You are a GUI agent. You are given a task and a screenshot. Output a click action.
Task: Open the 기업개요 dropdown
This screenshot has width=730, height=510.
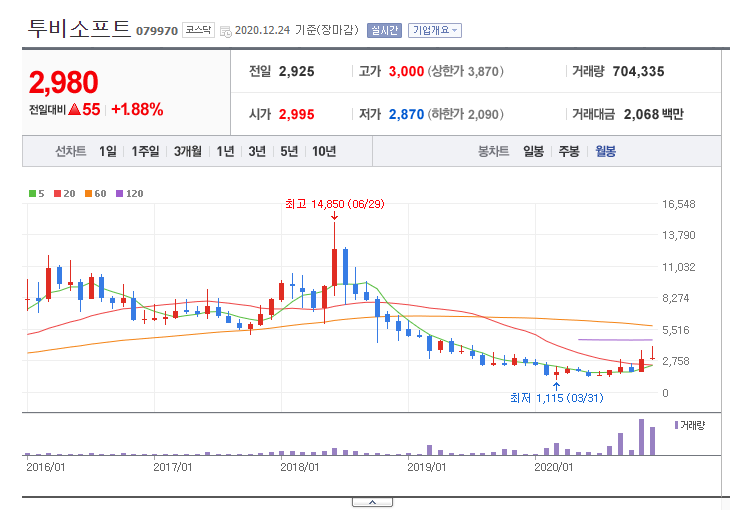click(x=435, y=30)
